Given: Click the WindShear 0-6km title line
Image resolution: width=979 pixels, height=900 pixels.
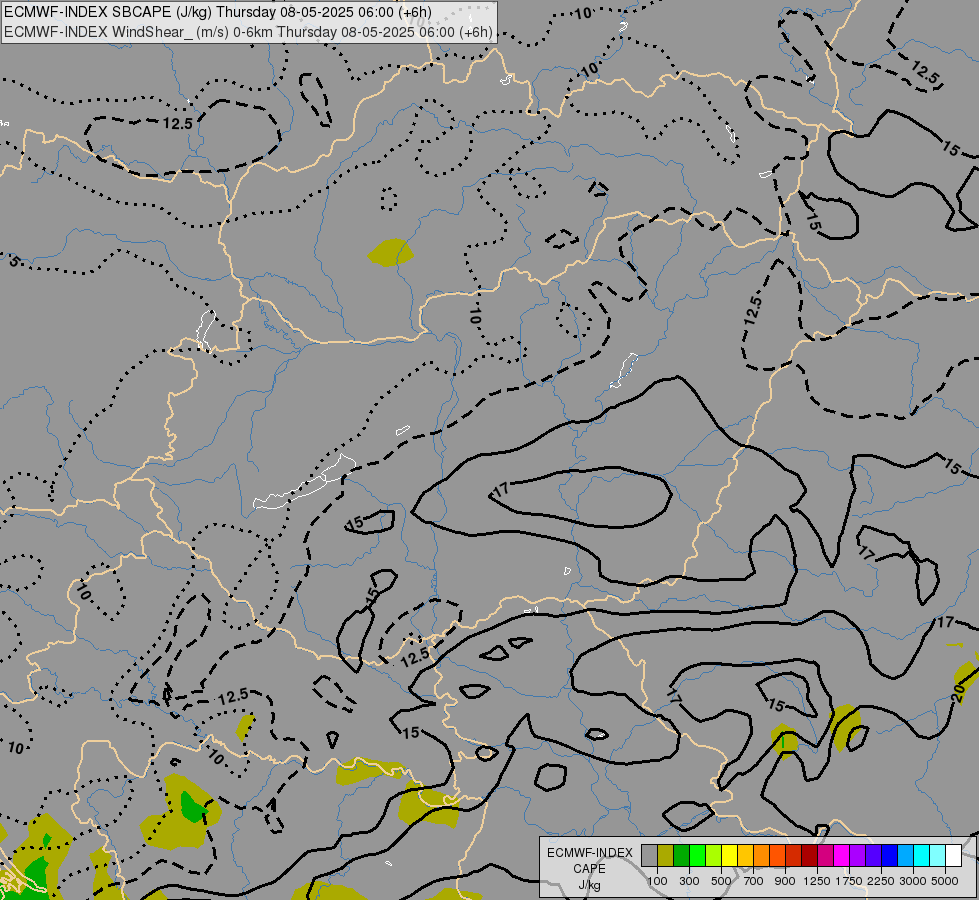Looking at the screenshot, I should point(248,32).
